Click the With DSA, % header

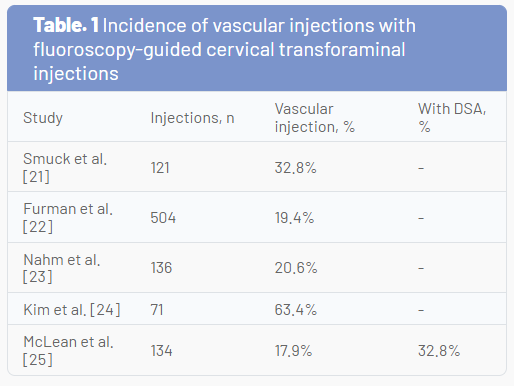tap(452, 118)
